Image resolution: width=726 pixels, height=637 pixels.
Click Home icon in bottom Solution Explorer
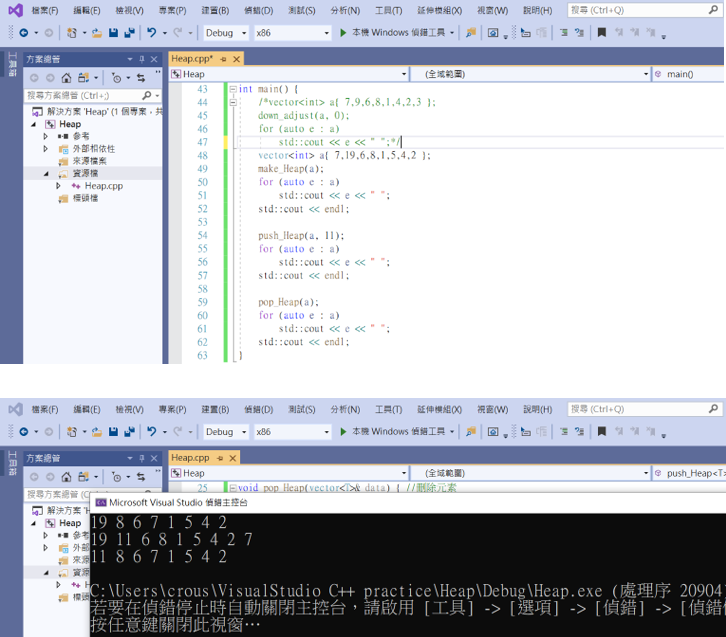tap(67, 477)
